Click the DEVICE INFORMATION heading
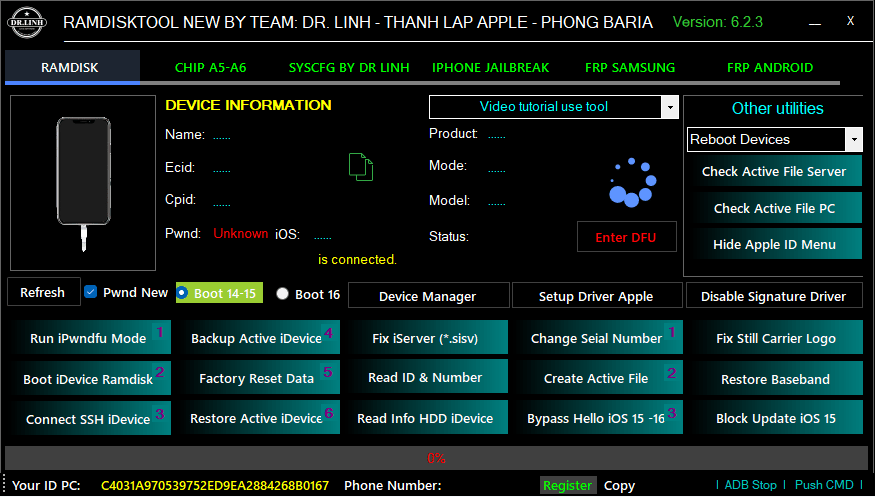 pos(248,105)
